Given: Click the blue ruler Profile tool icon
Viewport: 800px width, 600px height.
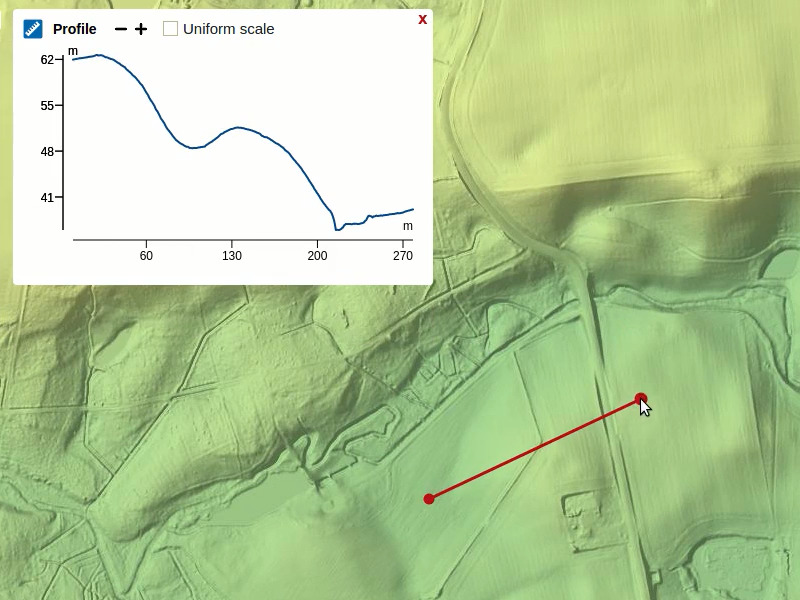Looking at the screenshot, I should pos(33,29).
